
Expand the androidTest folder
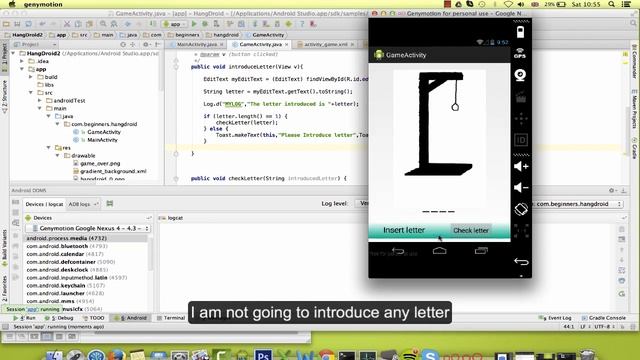coord(40,100)
